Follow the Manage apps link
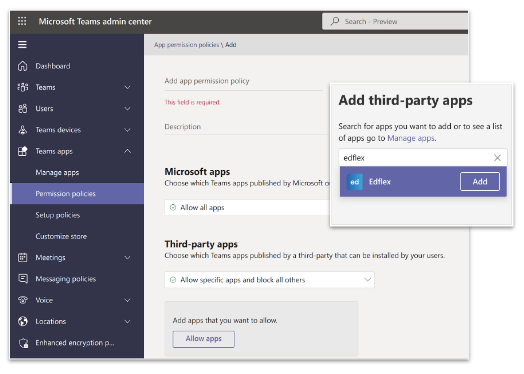 tap(411, 138)
